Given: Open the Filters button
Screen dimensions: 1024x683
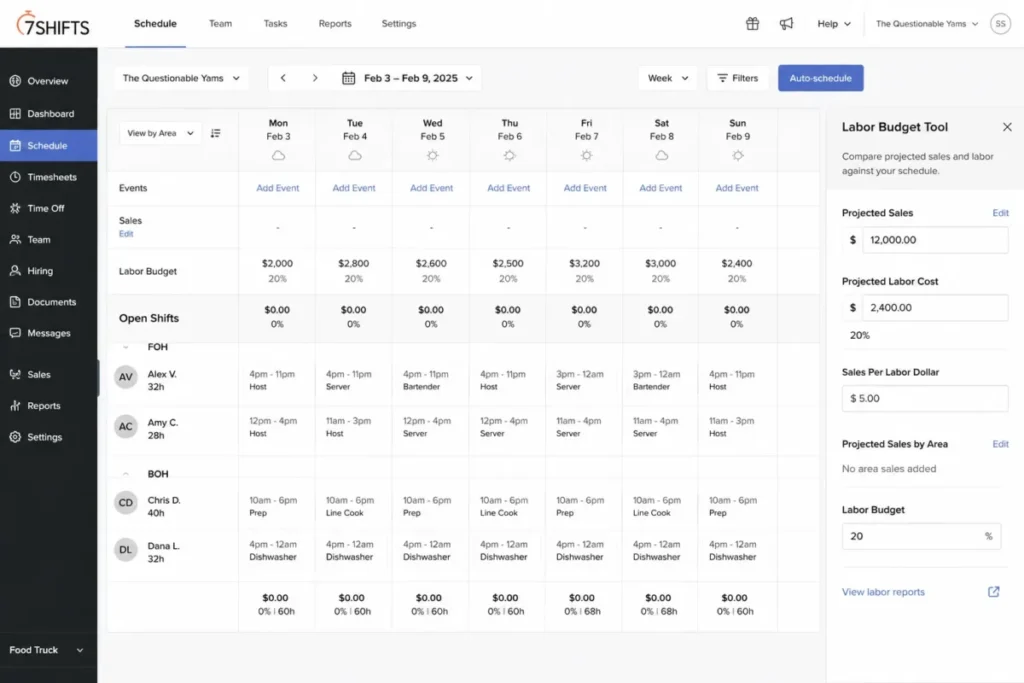Looking at the screenshot, I should [x=737, y=78].
